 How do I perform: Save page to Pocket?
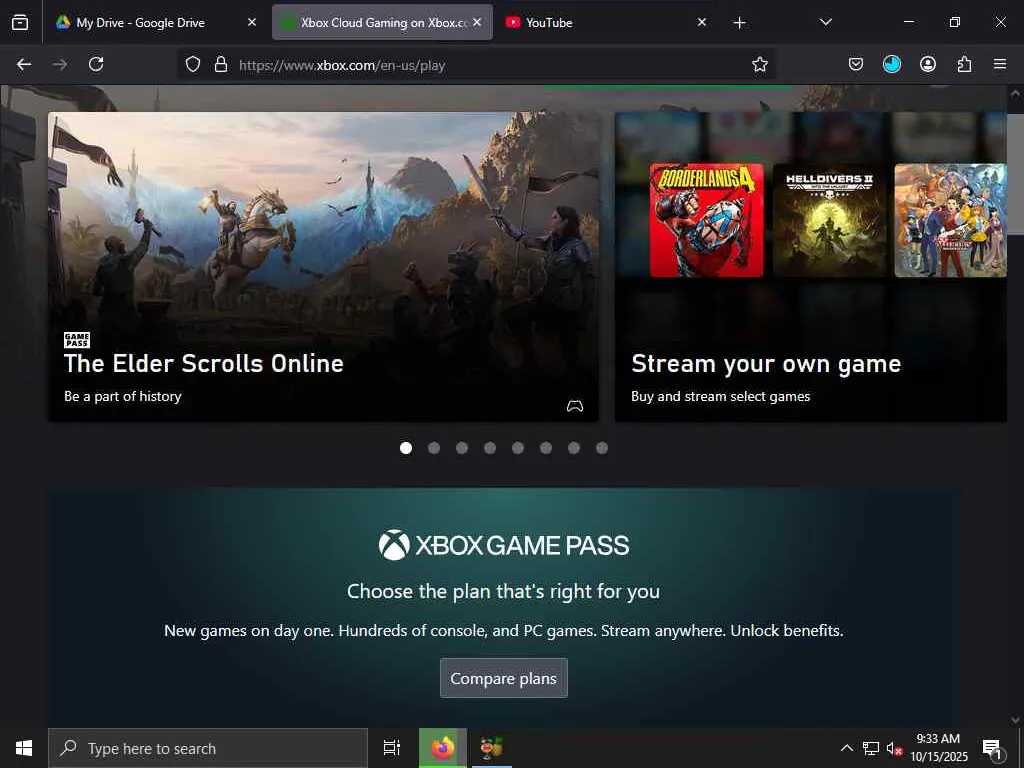tap(856, 64)
